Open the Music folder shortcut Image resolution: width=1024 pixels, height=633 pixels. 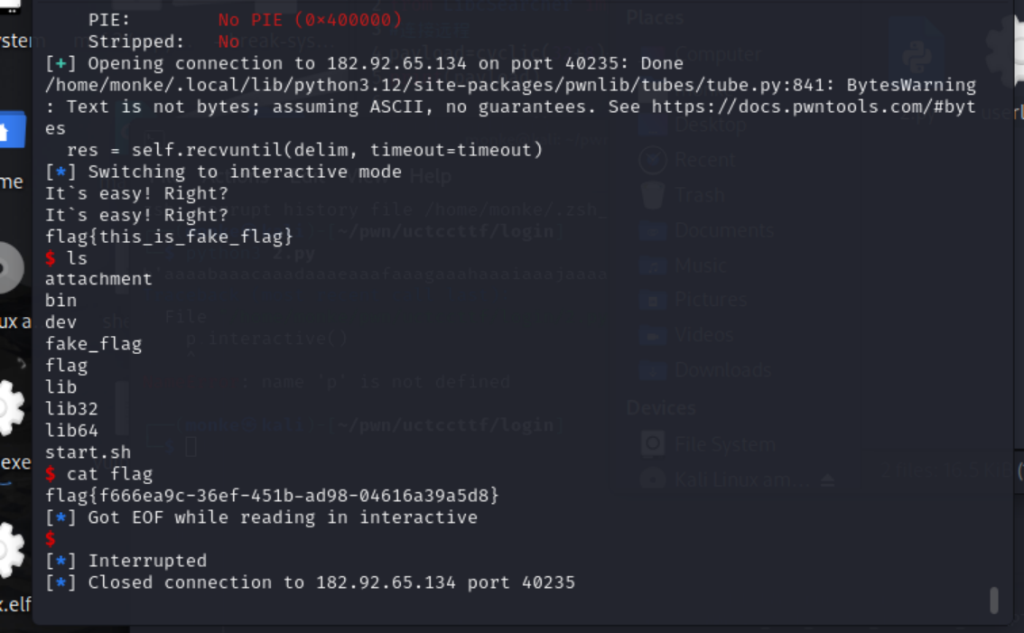[701, 265]
